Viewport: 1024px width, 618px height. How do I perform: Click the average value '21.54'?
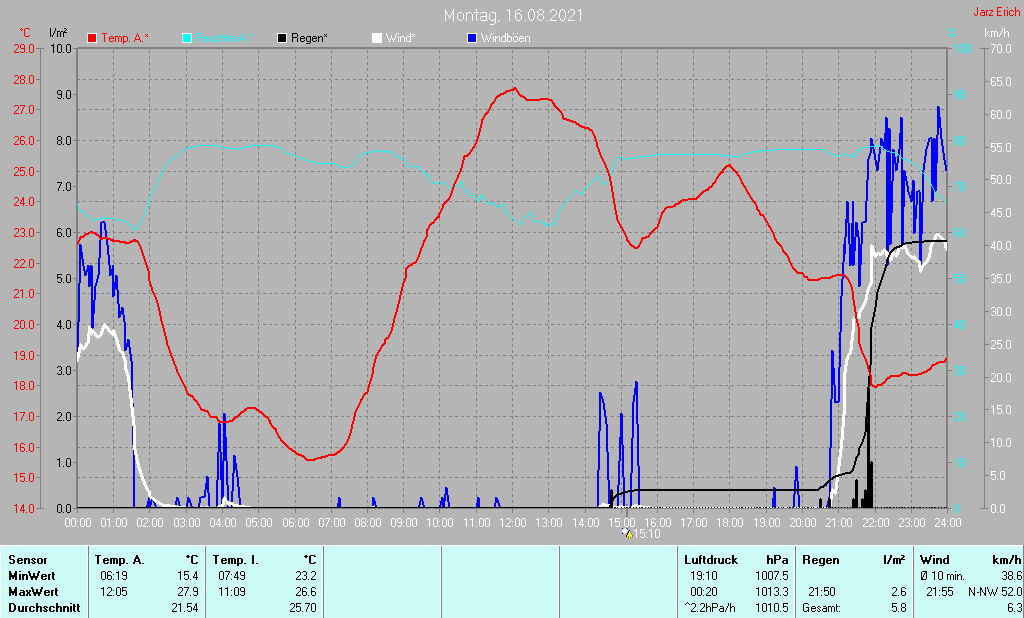185,608
